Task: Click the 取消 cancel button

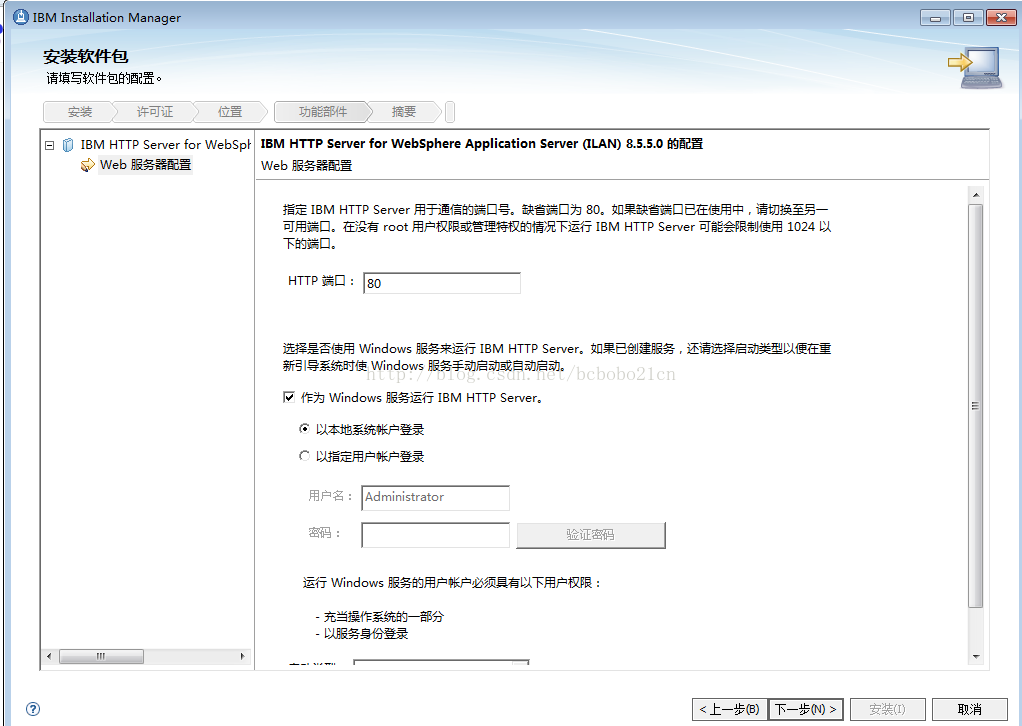Action: (x=970, y=709)
